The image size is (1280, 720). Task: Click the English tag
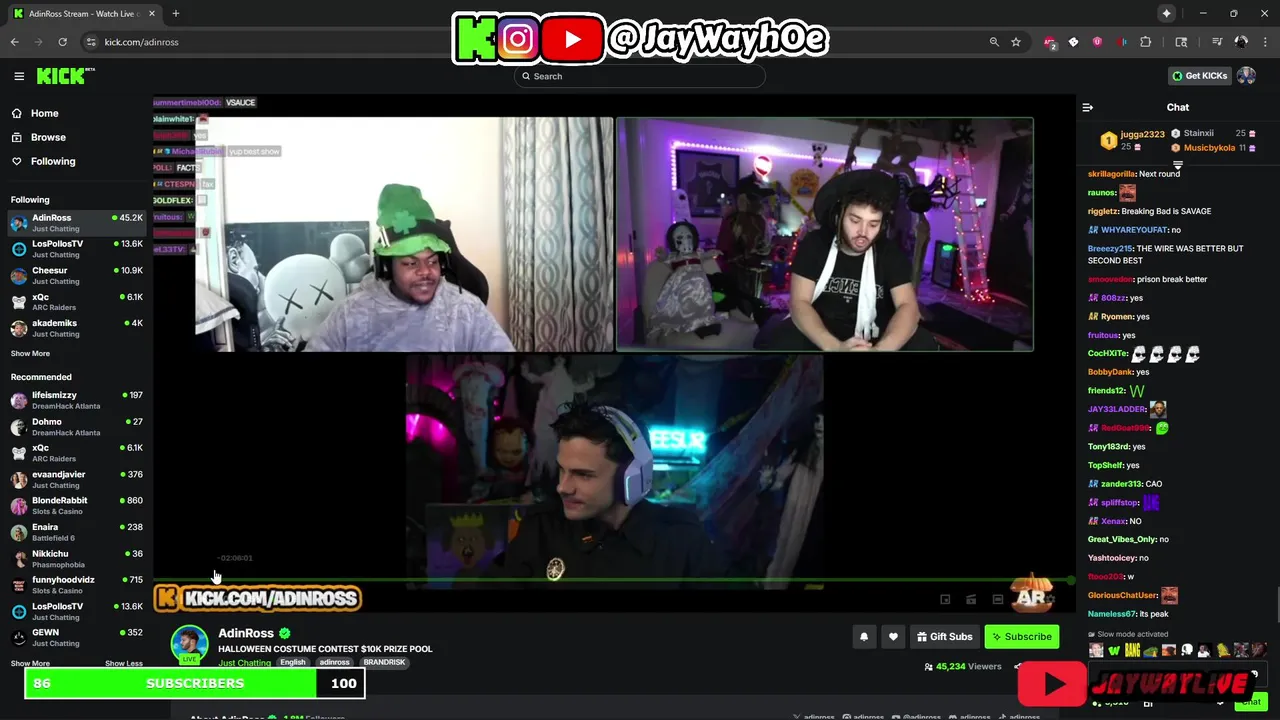[293, 662]
